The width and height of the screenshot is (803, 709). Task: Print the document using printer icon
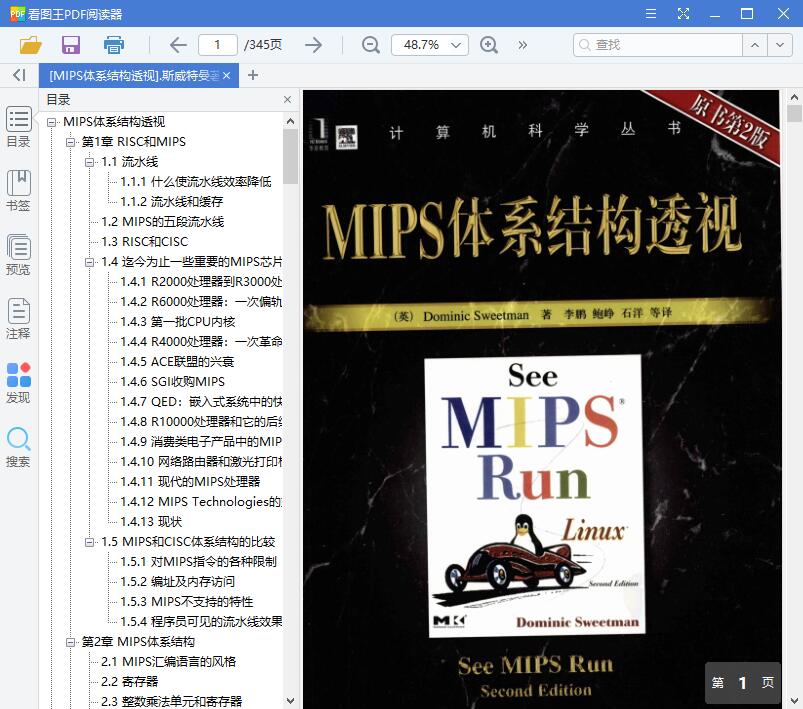click(114, 45)
